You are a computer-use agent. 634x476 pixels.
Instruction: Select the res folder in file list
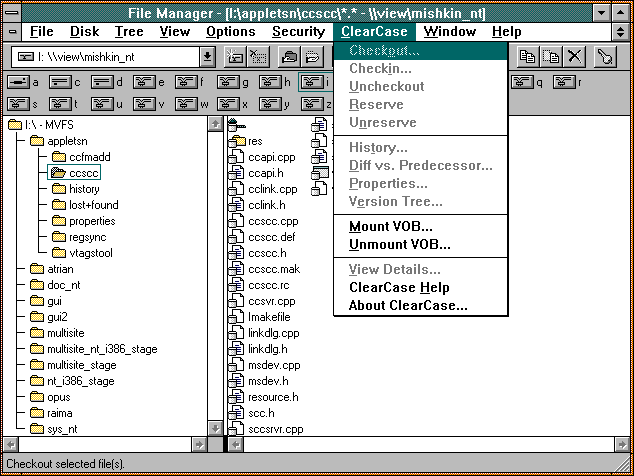tap(245, 141)
